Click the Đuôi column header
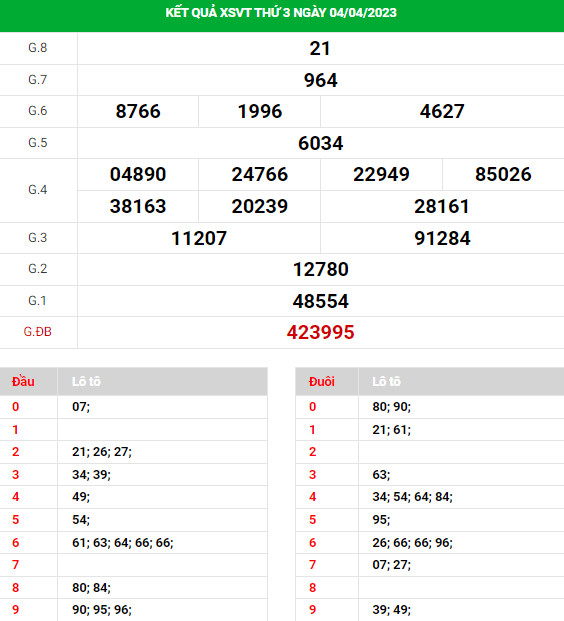This screenshot has height=621, width=564. 322,381
